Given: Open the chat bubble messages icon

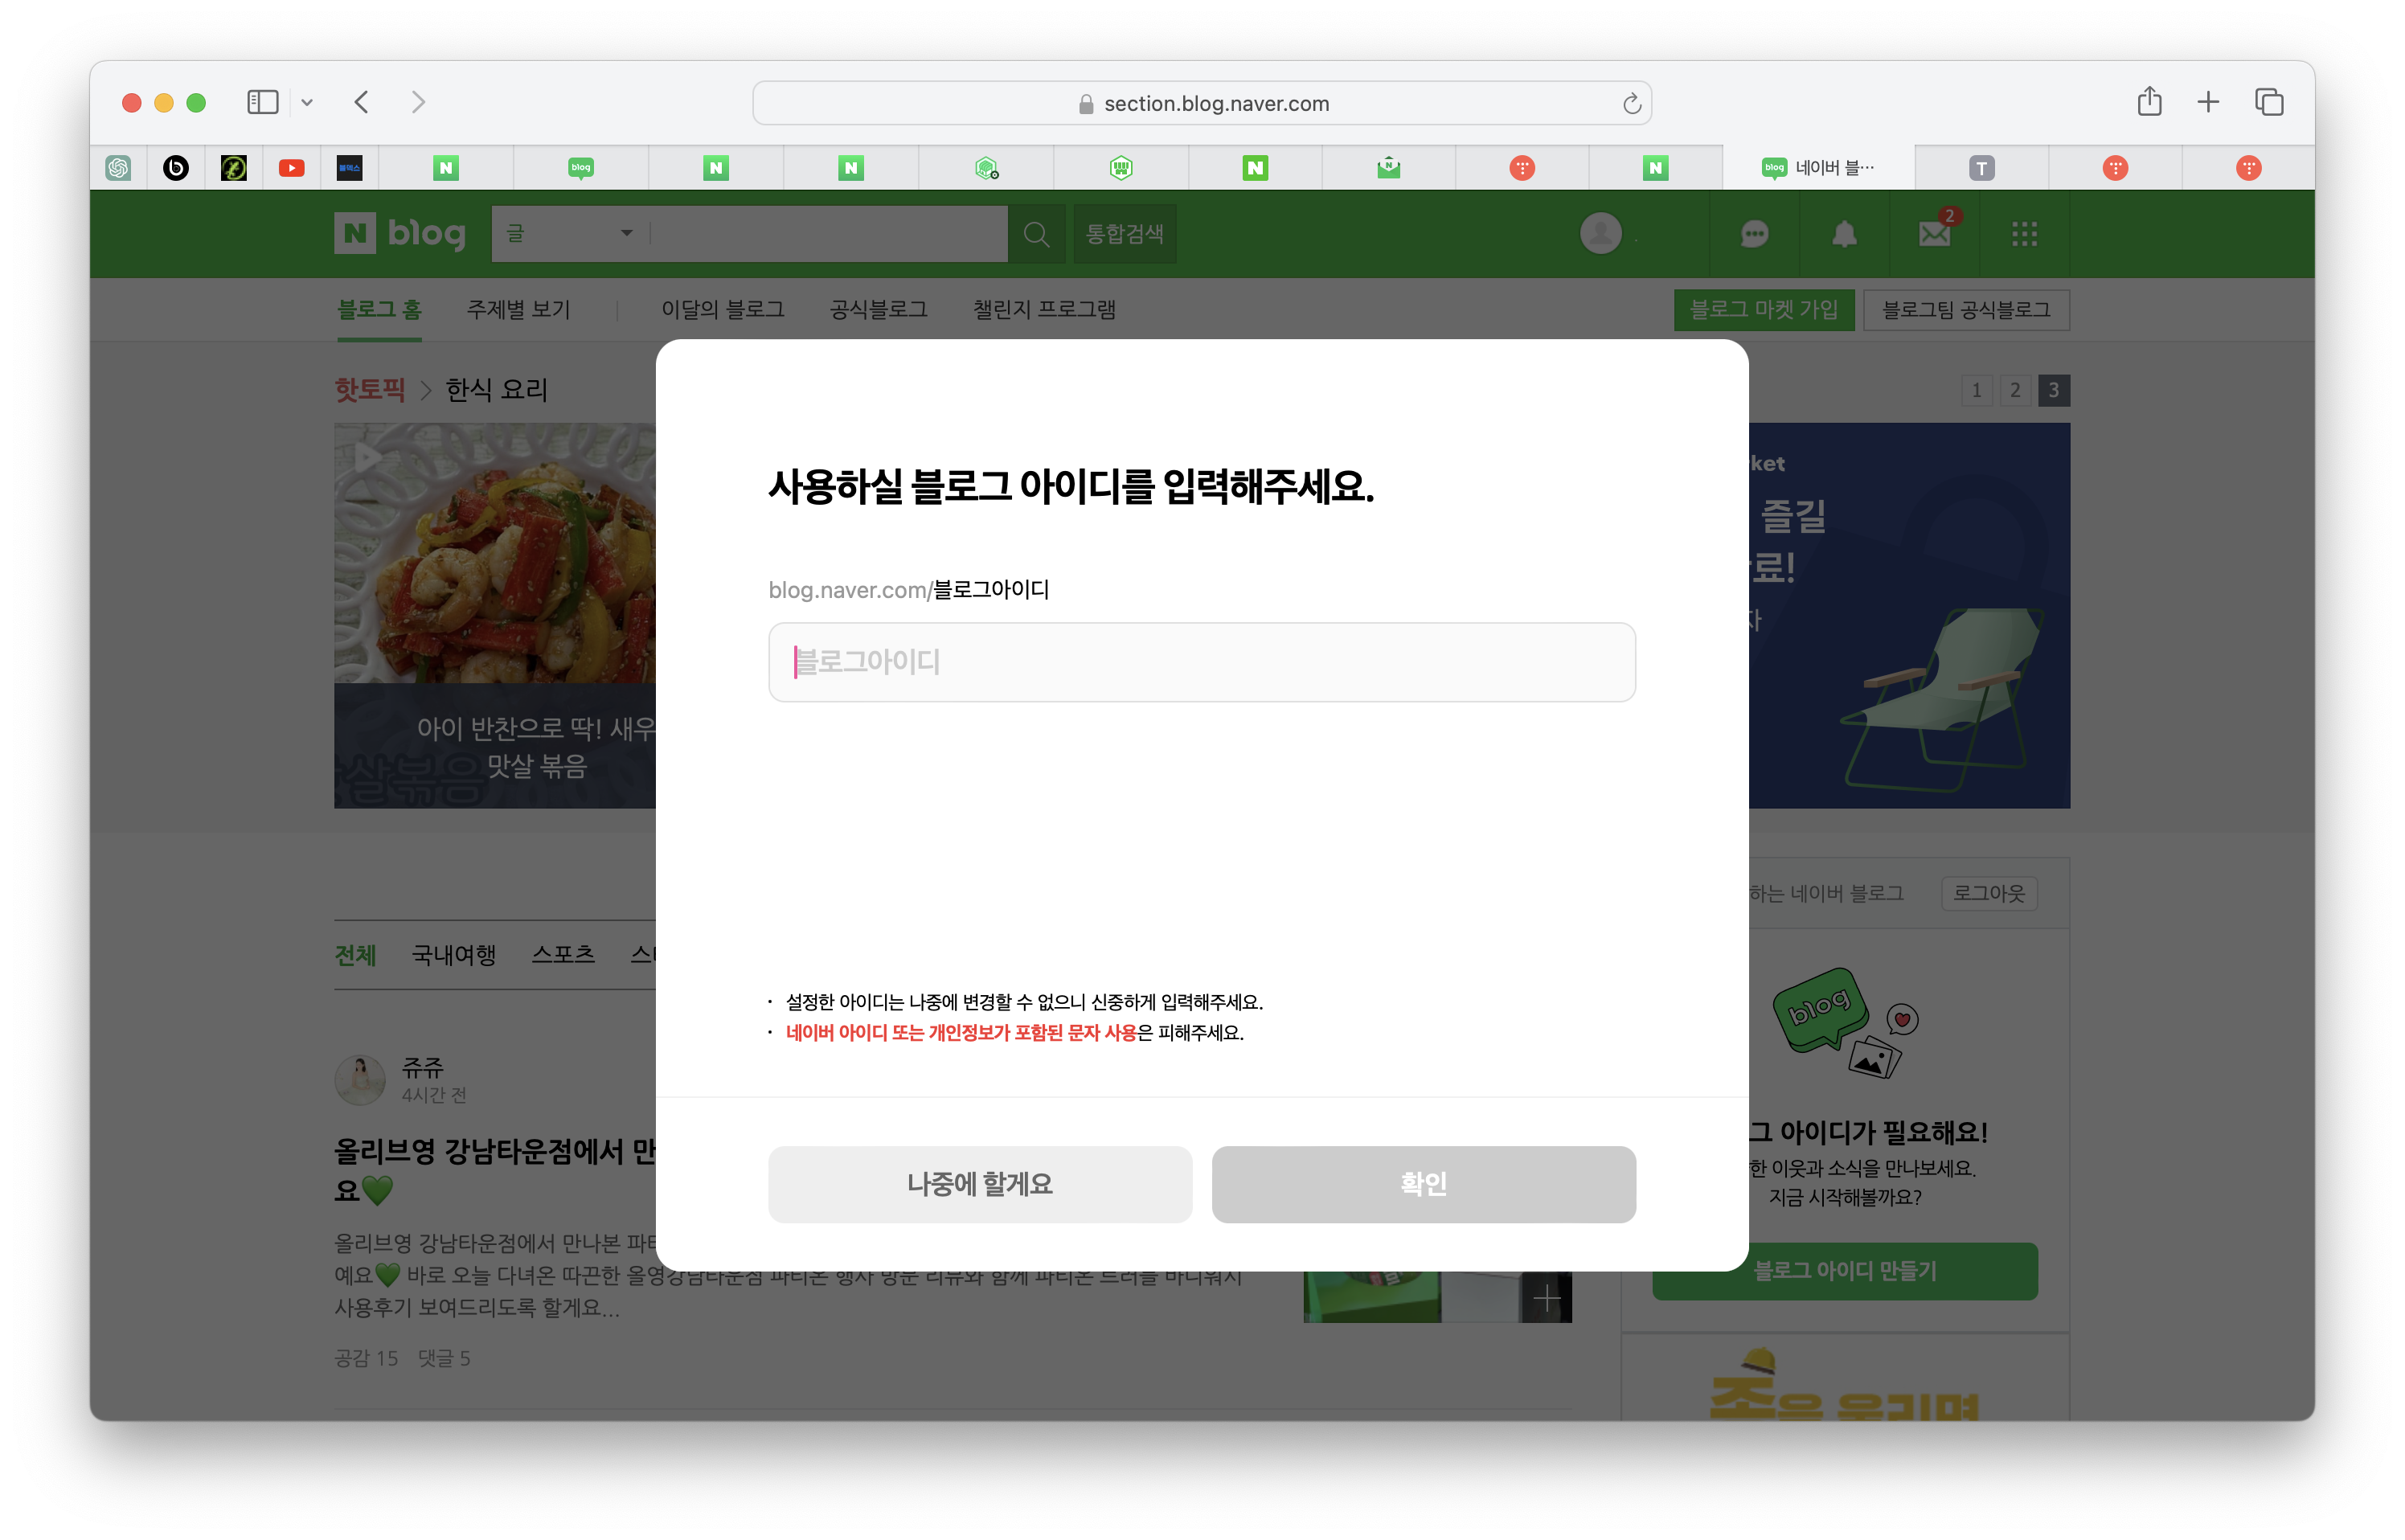Looking at the screenshot, I should (1754, 234).
